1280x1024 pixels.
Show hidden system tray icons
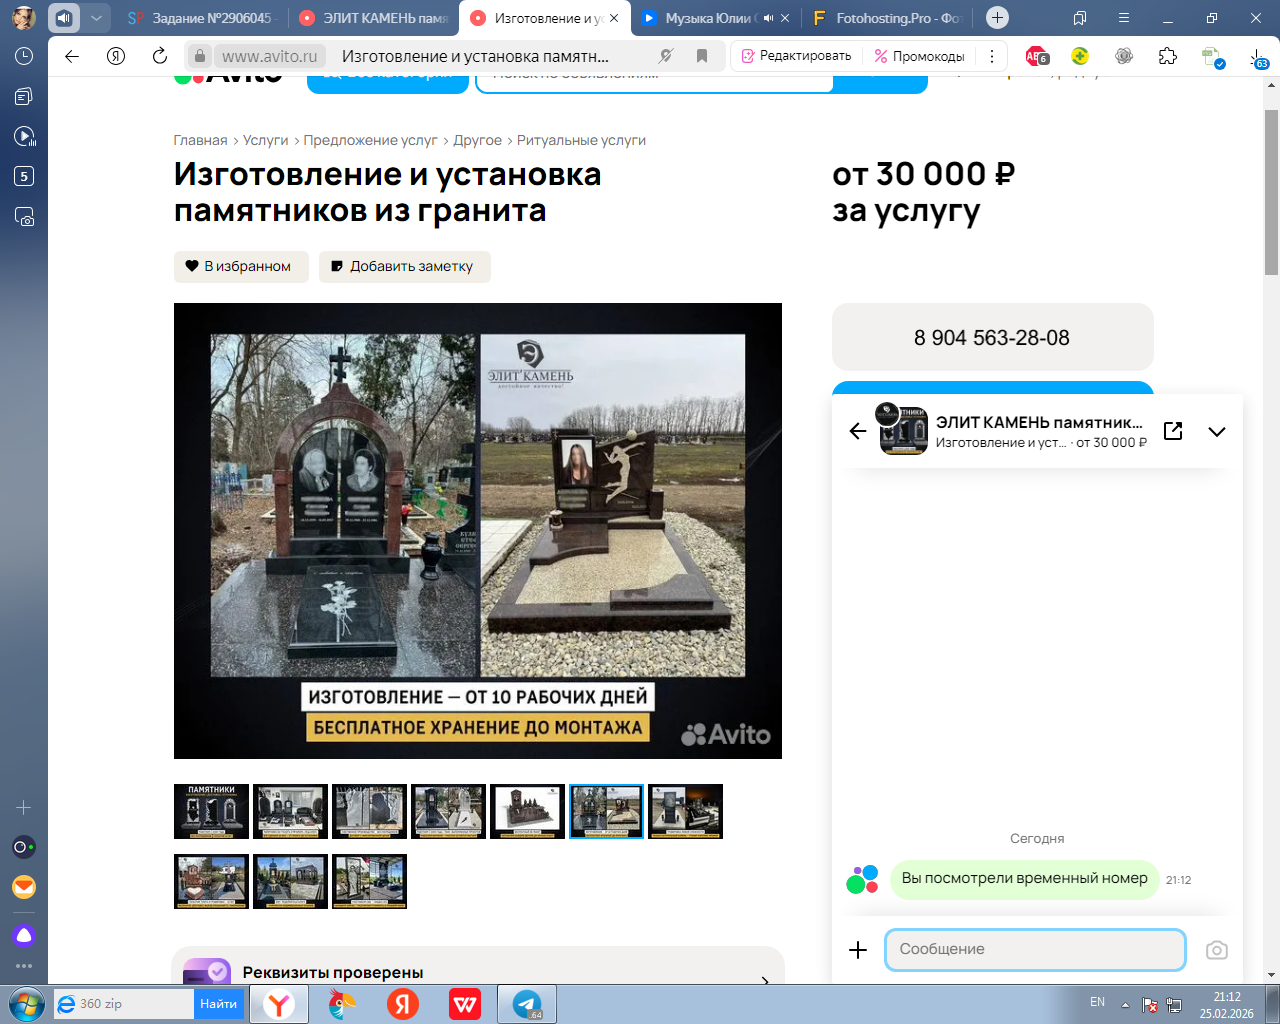(x=1125, y=1004)
